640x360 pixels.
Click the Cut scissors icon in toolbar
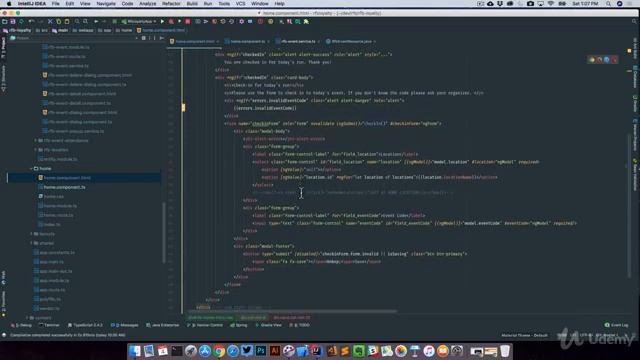coord(50,21)
